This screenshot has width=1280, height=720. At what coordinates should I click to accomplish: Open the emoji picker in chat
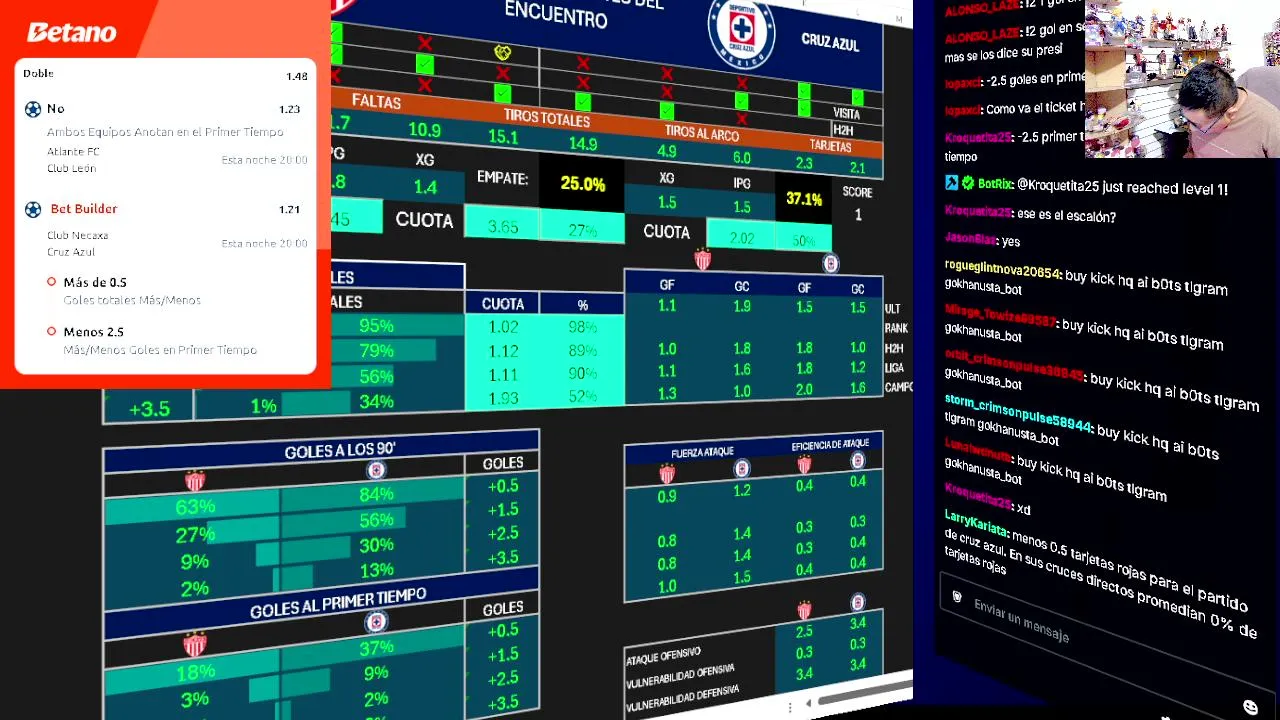coord(1250,708)
